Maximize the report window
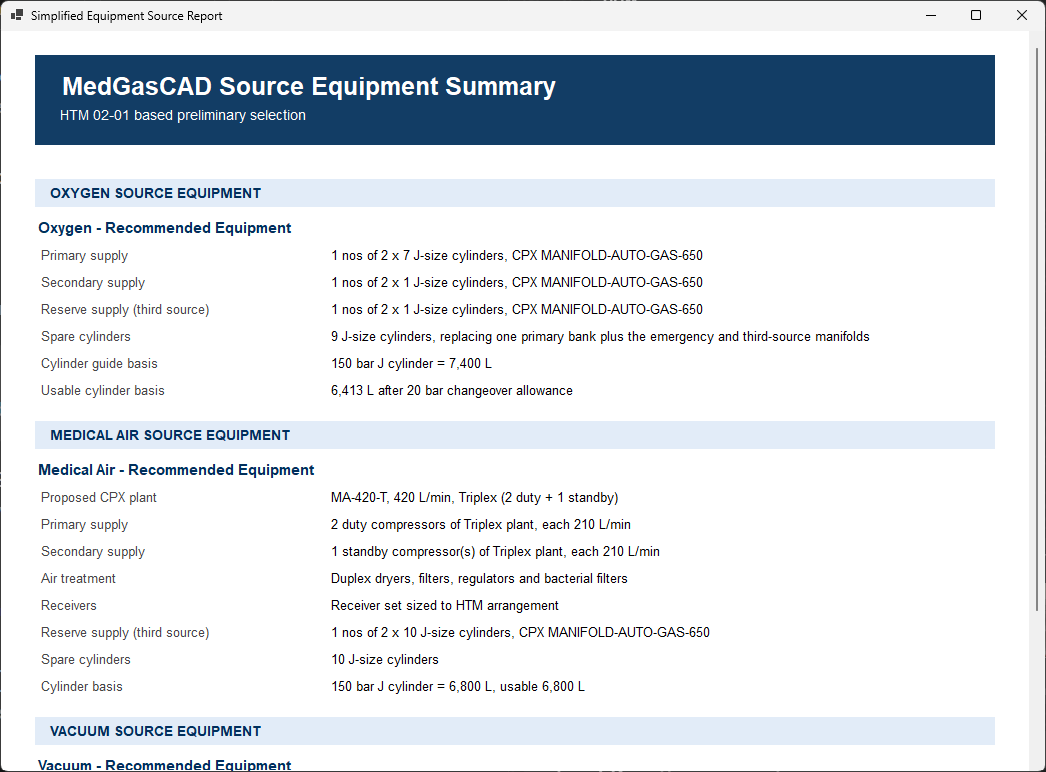This screenshot has height=772, width=1046. click(x=975, y=15)
